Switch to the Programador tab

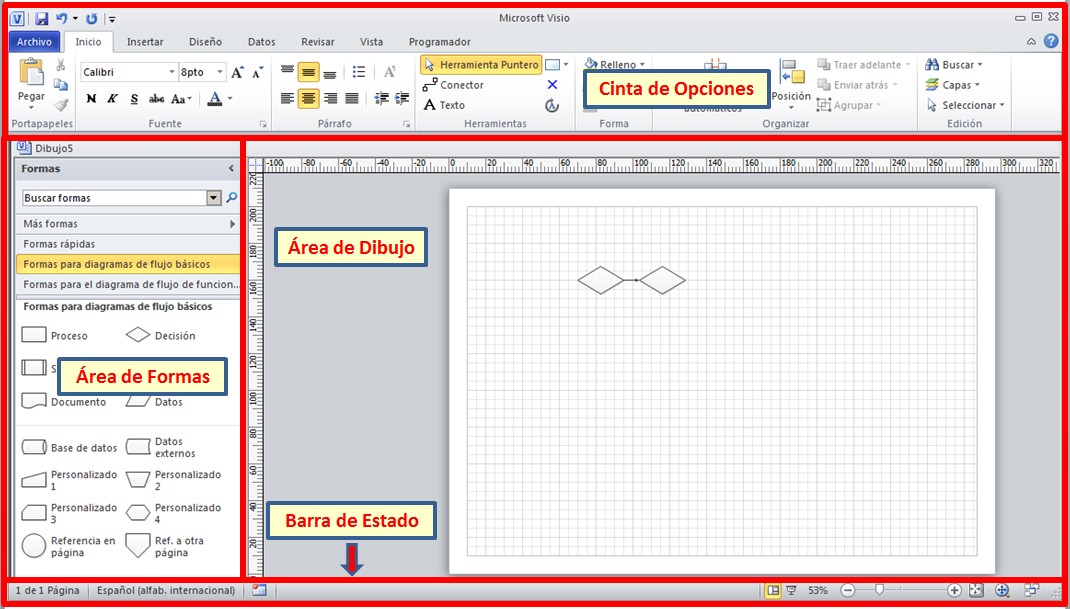pos(439,42)
